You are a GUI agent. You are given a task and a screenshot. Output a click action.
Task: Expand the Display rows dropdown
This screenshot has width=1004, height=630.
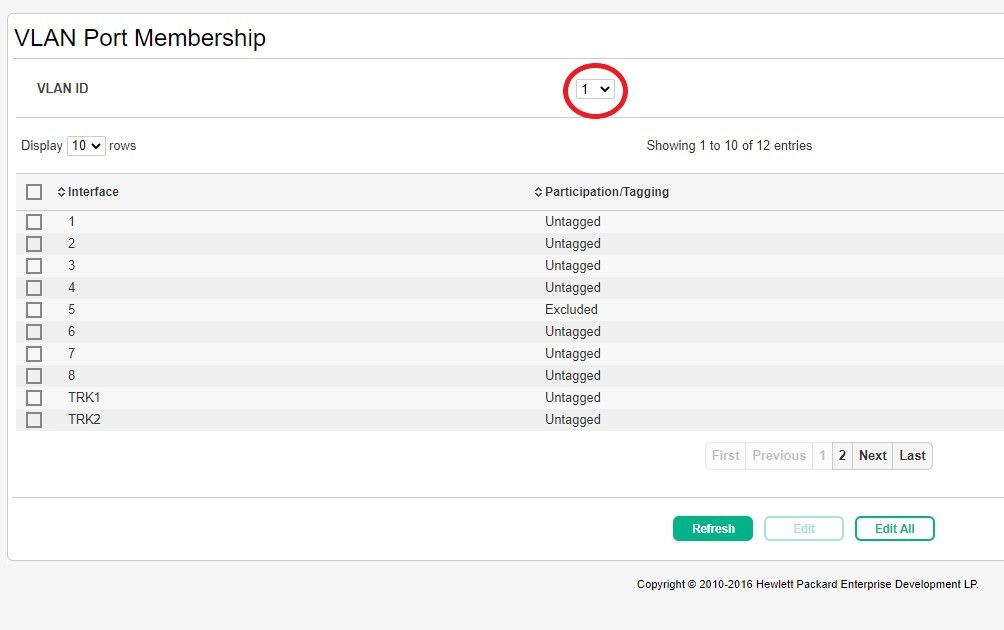pos(86,146)
